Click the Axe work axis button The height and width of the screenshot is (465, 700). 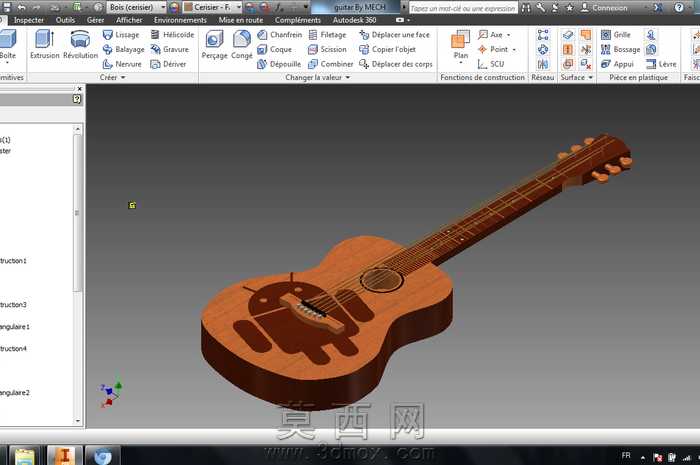click(x=491, y=34)
